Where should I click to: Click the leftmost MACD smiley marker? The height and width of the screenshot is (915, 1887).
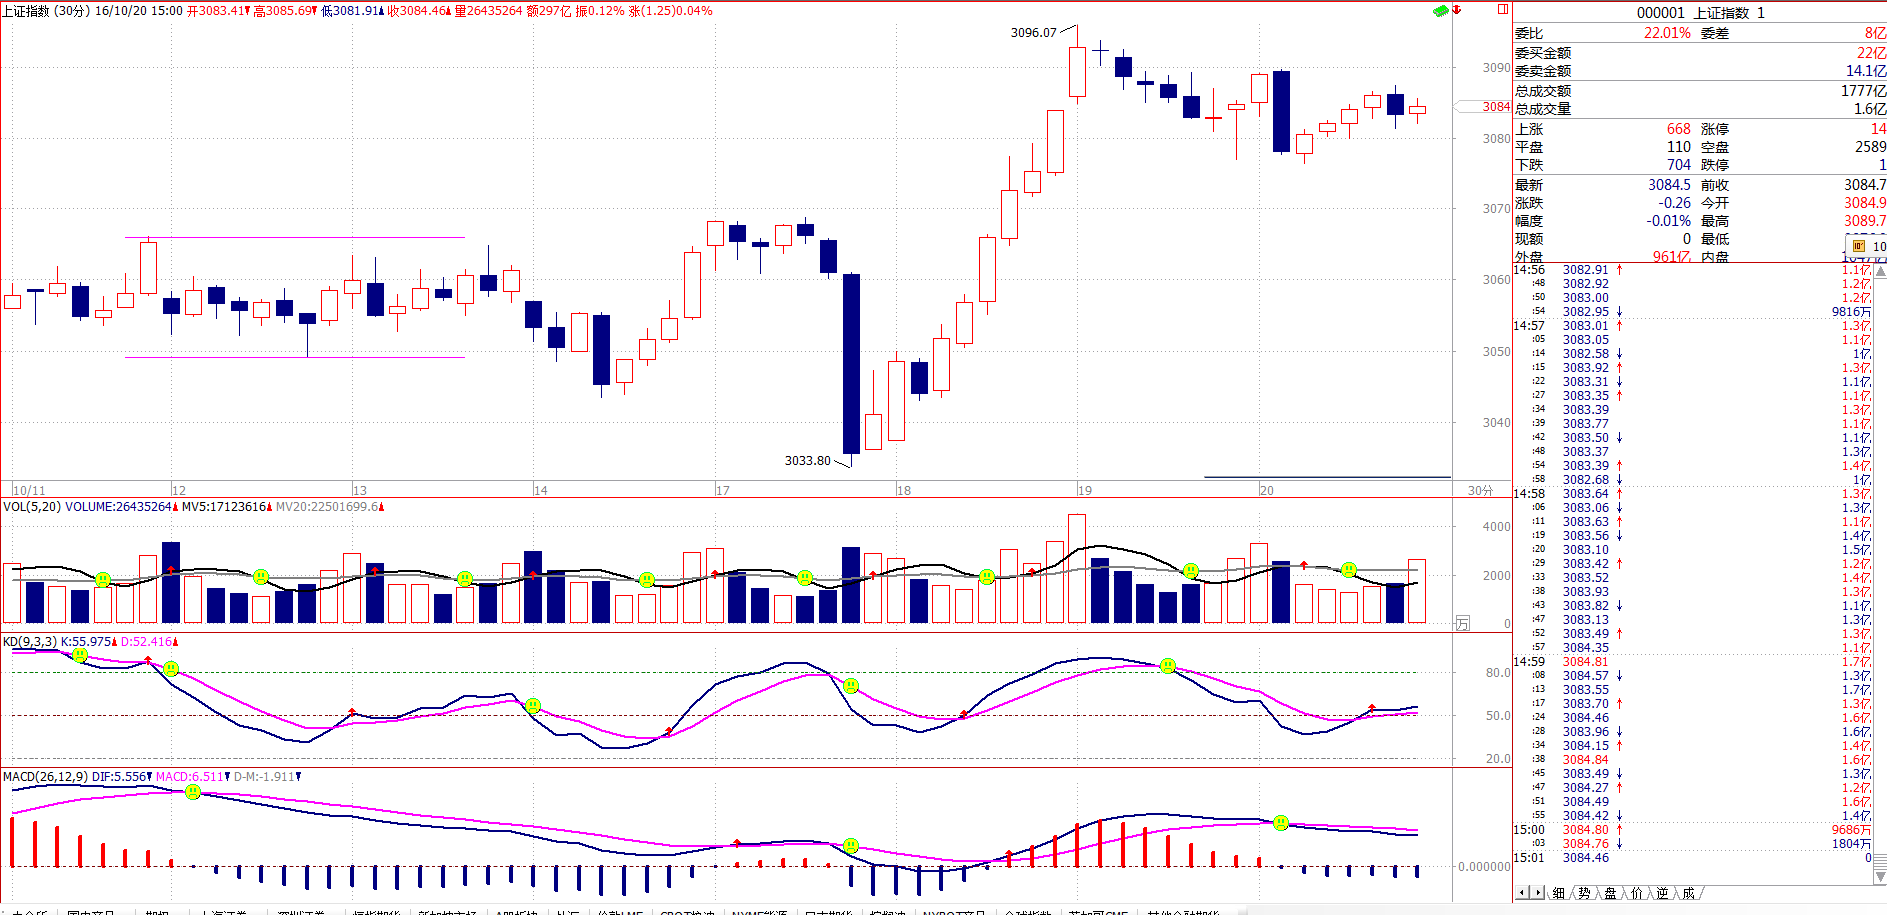click(x=193, y=792)
